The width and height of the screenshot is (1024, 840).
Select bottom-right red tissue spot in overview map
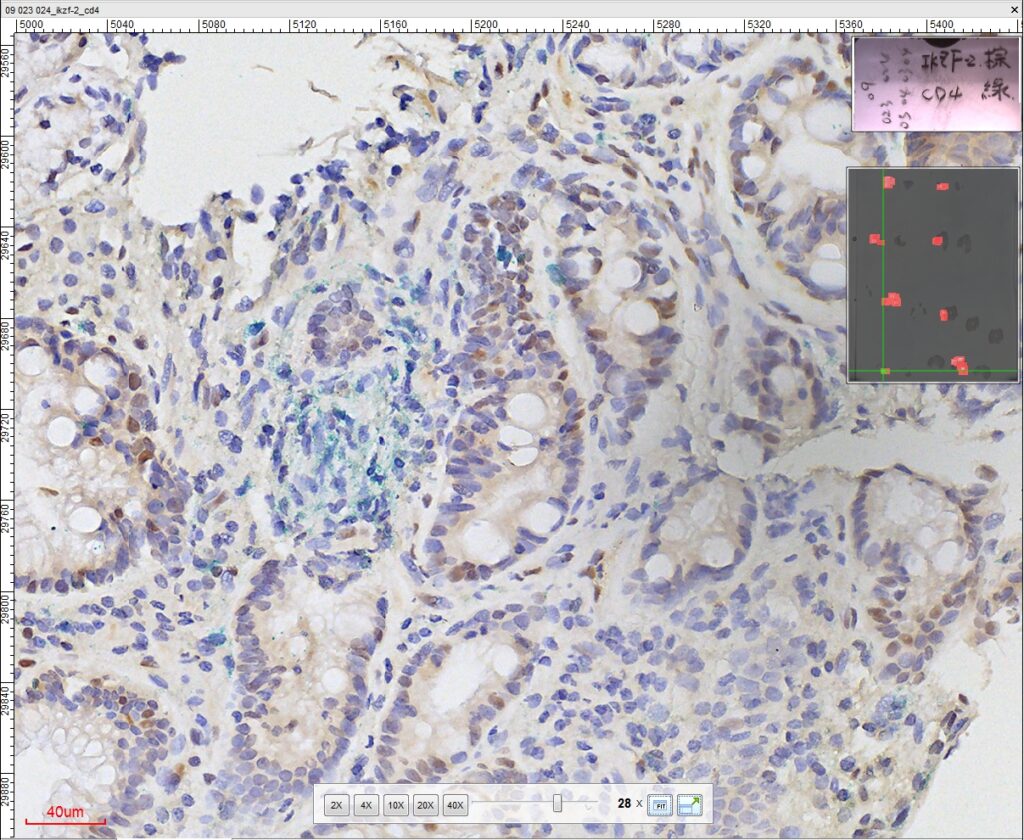click(960, 365)
